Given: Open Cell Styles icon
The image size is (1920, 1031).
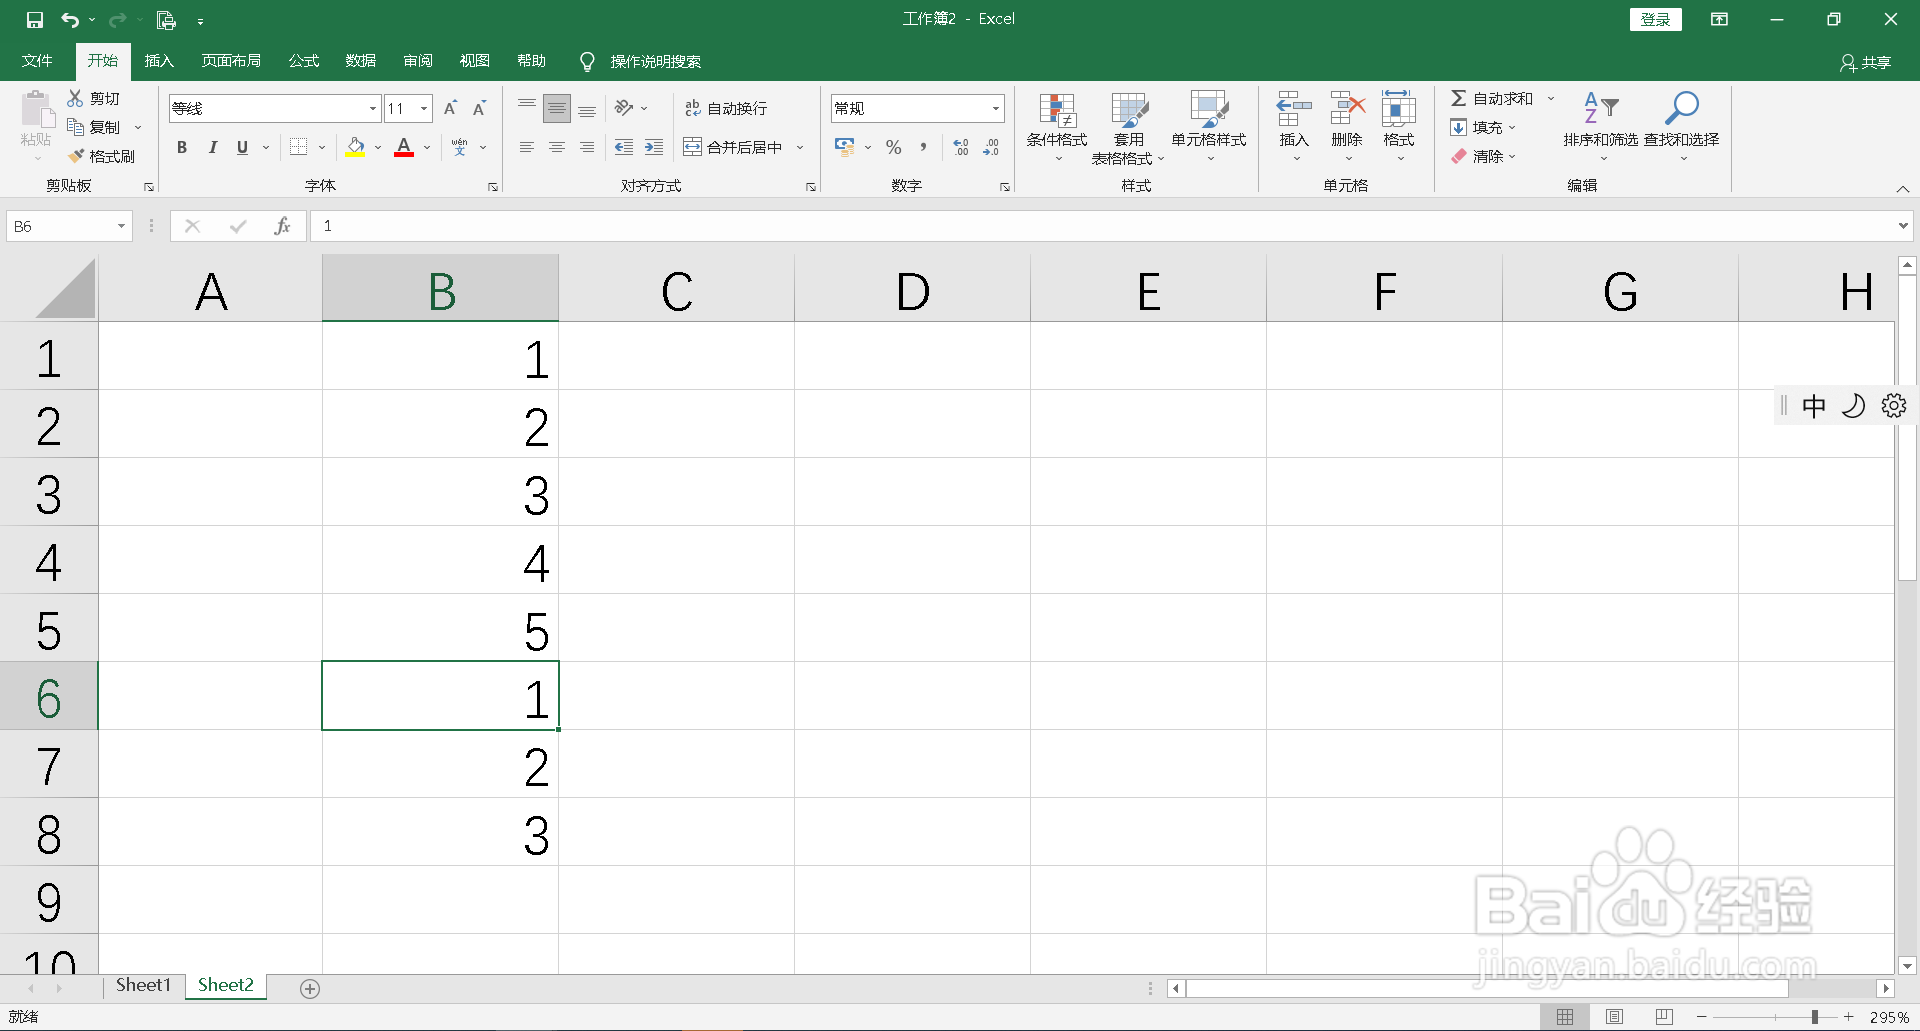Looking at the screenshot, I should pos(1209,110).
